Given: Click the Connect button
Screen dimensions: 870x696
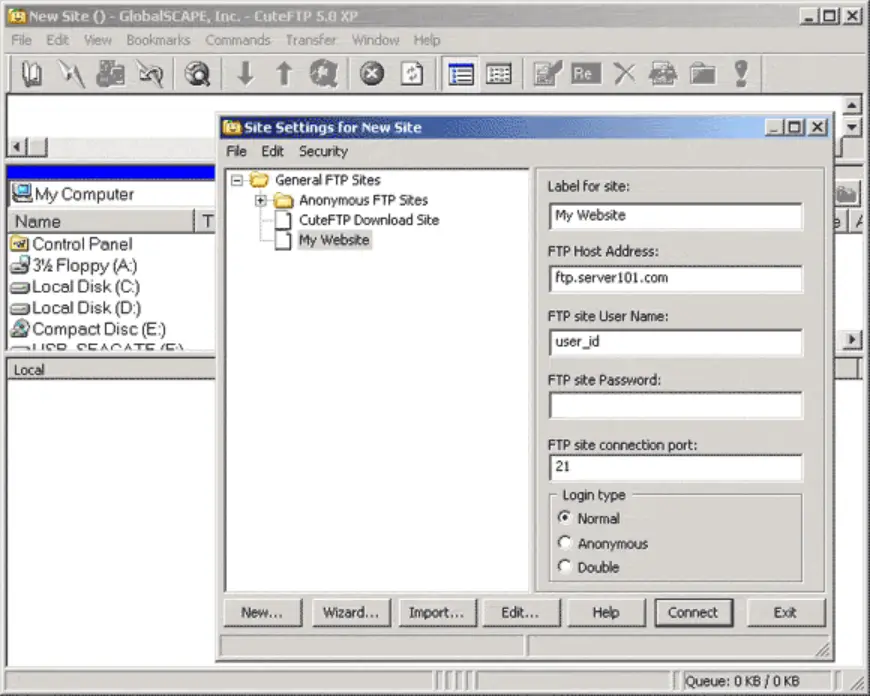Looking at the screenshot, I should point(693,613).
